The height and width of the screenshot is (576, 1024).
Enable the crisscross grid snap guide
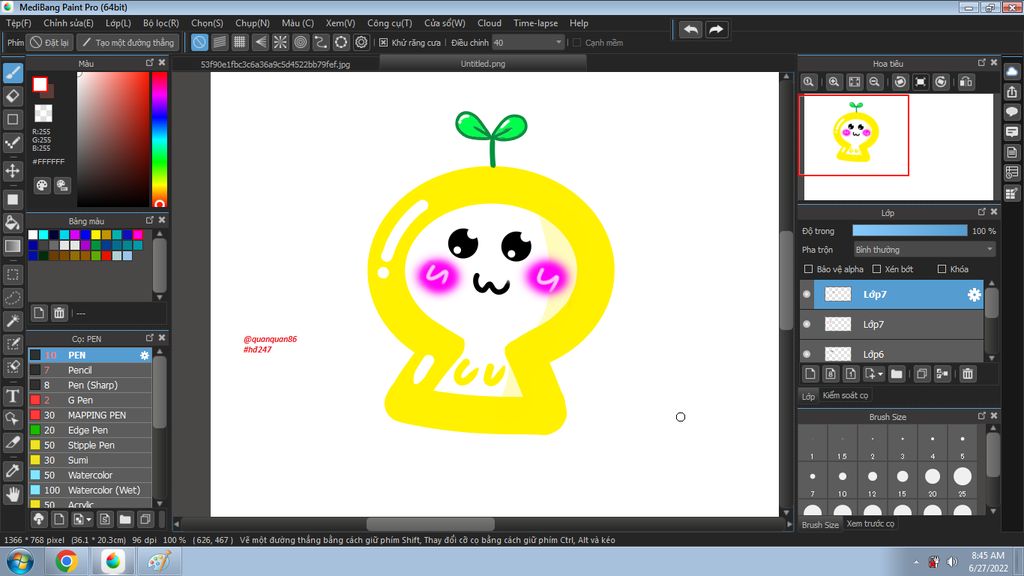(x=240, y=42)
